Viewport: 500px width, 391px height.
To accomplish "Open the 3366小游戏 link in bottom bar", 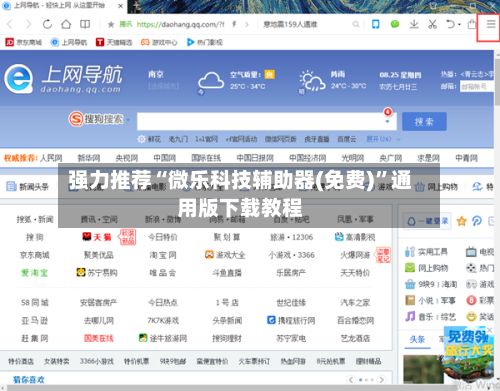I will [x=96, y=361].
